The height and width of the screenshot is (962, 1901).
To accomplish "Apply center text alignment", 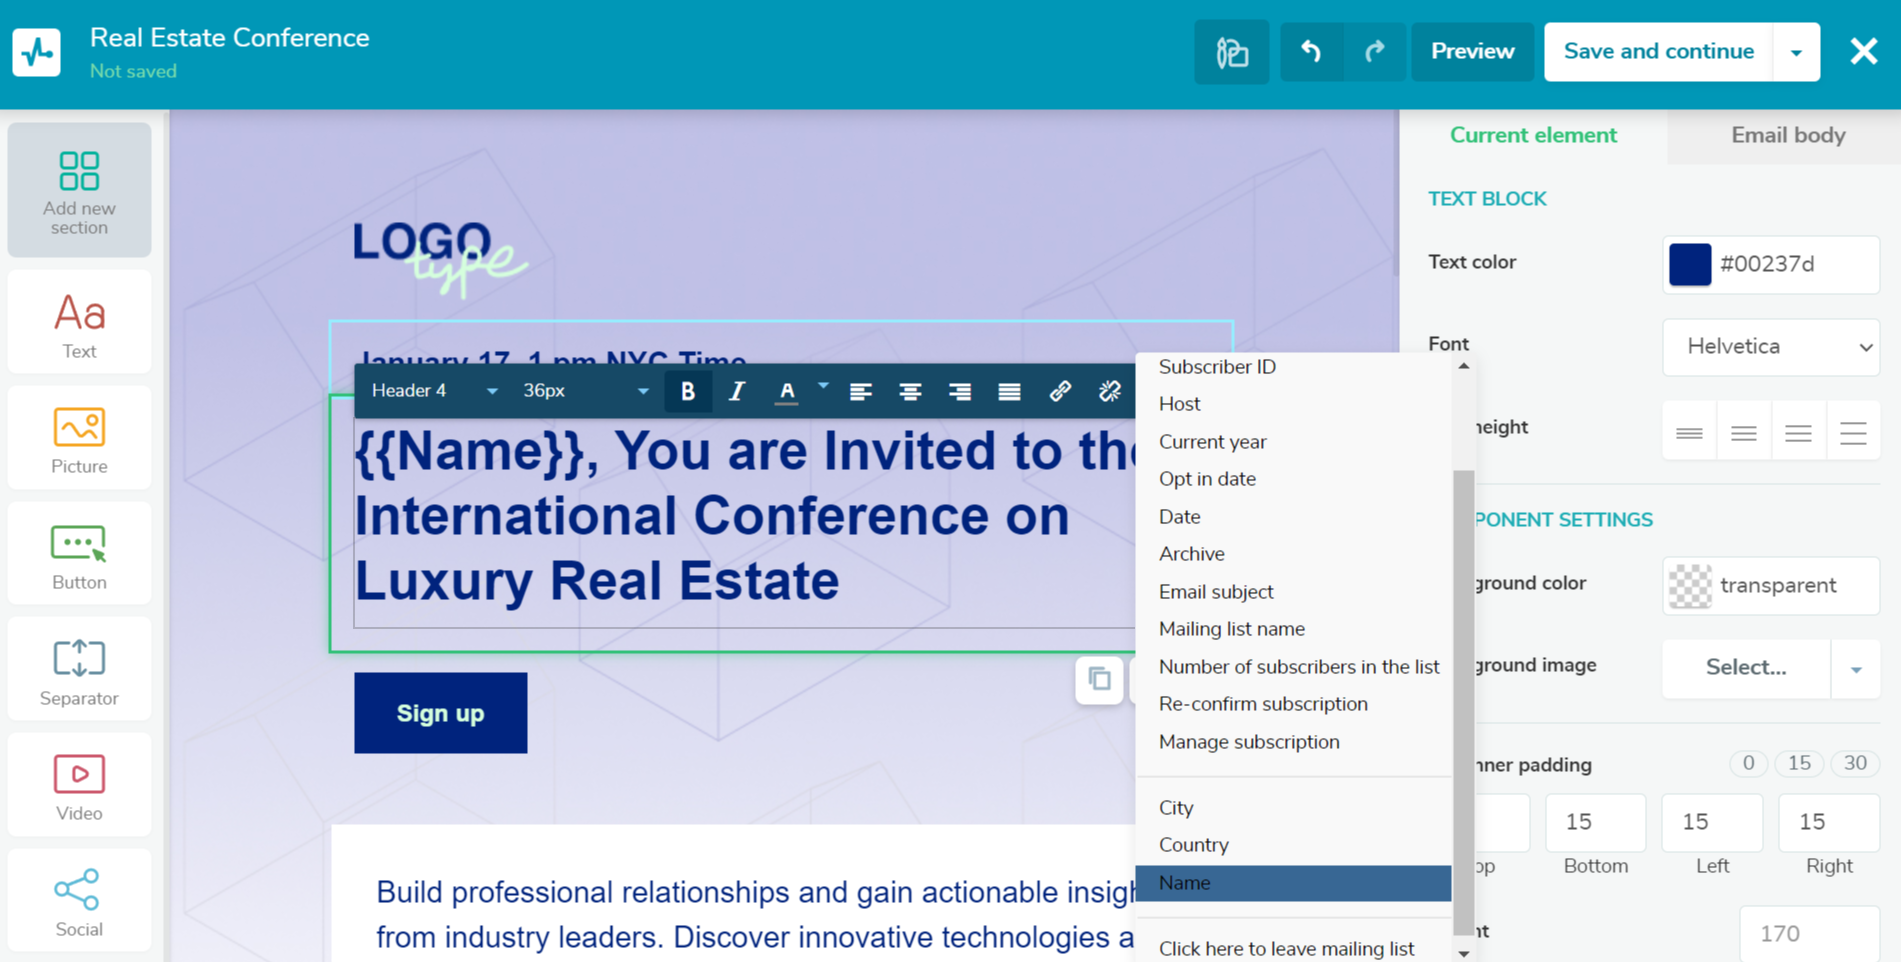I will point(910,391).
